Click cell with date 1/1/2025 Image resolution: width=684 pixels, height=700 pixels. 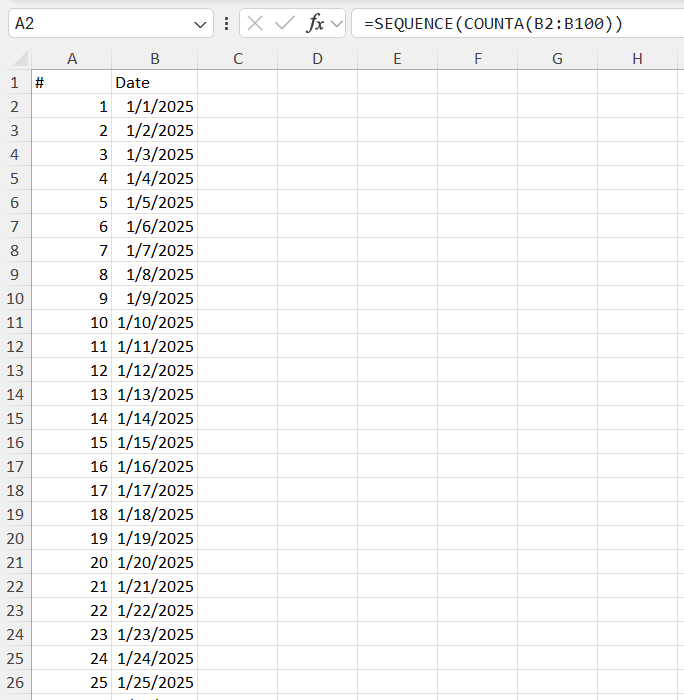click(x=154, y=106)
